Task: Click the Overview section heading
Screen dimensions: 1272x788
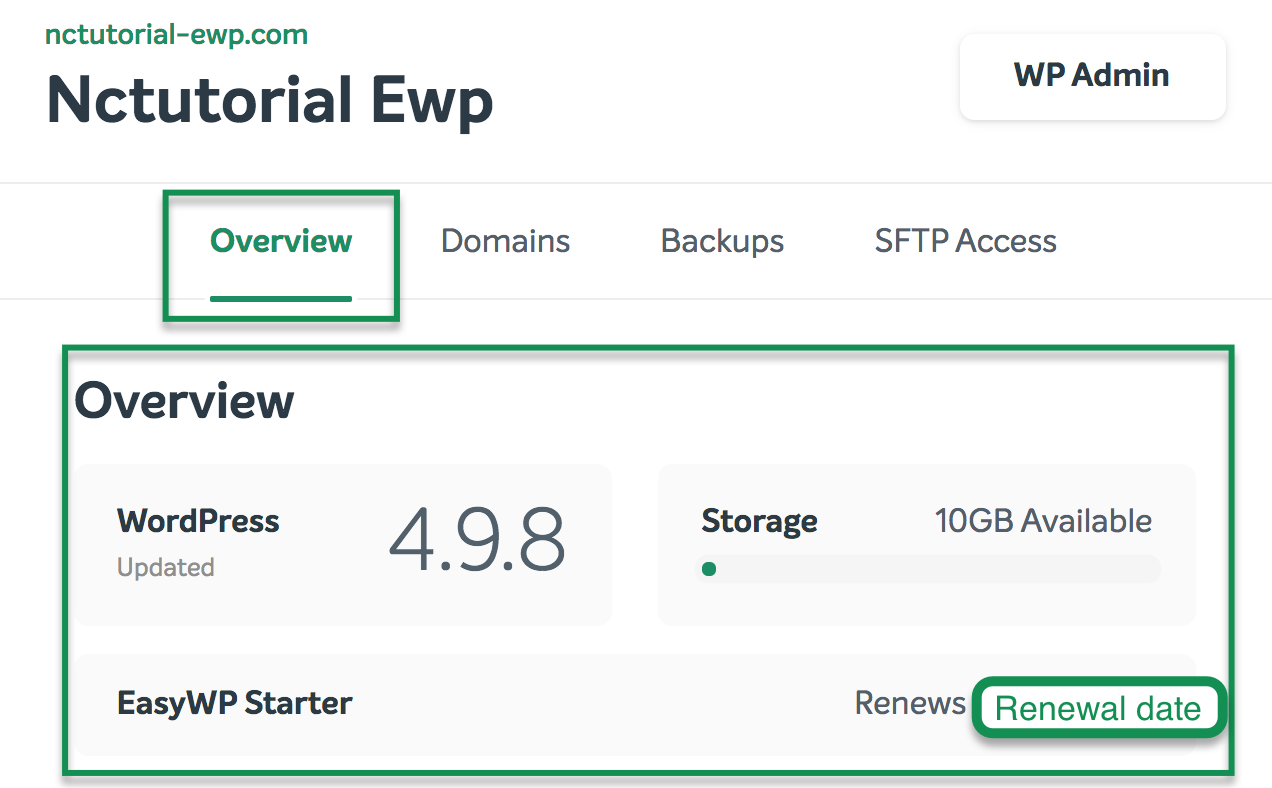Action: (185, 401)
